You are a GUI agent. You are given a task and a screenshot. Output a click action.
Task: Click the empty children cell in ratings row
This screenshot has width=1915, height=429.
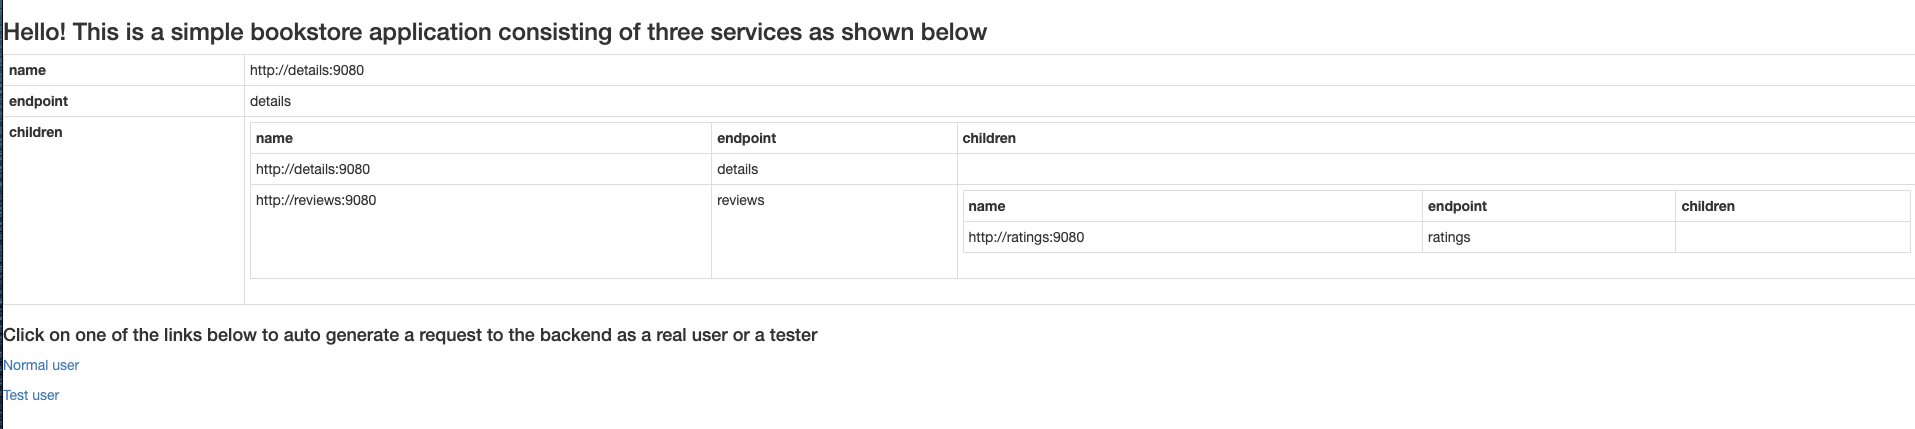click(x=1792, y=237)
